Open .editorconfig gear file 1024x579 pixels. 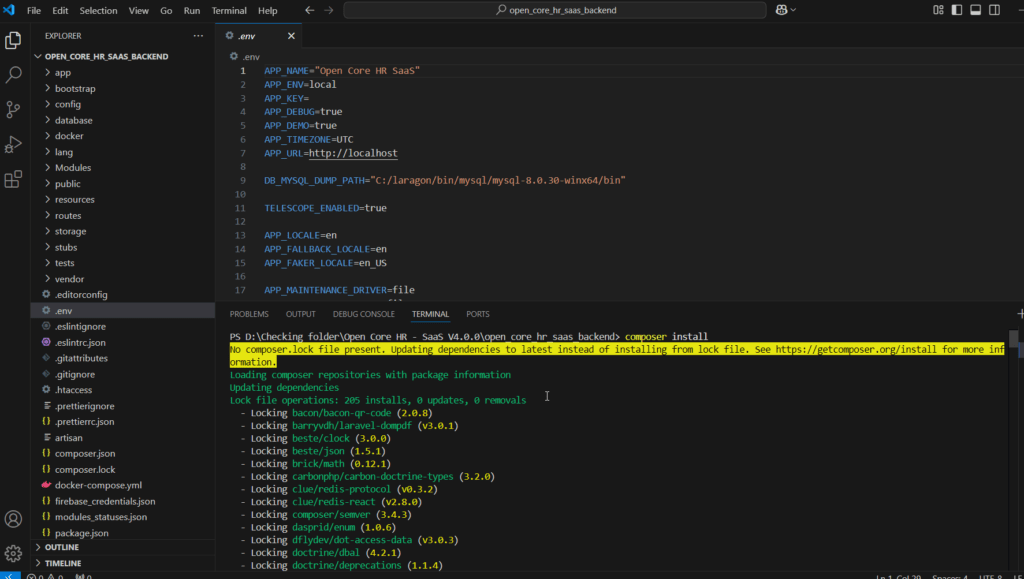[x=81, y=294]
